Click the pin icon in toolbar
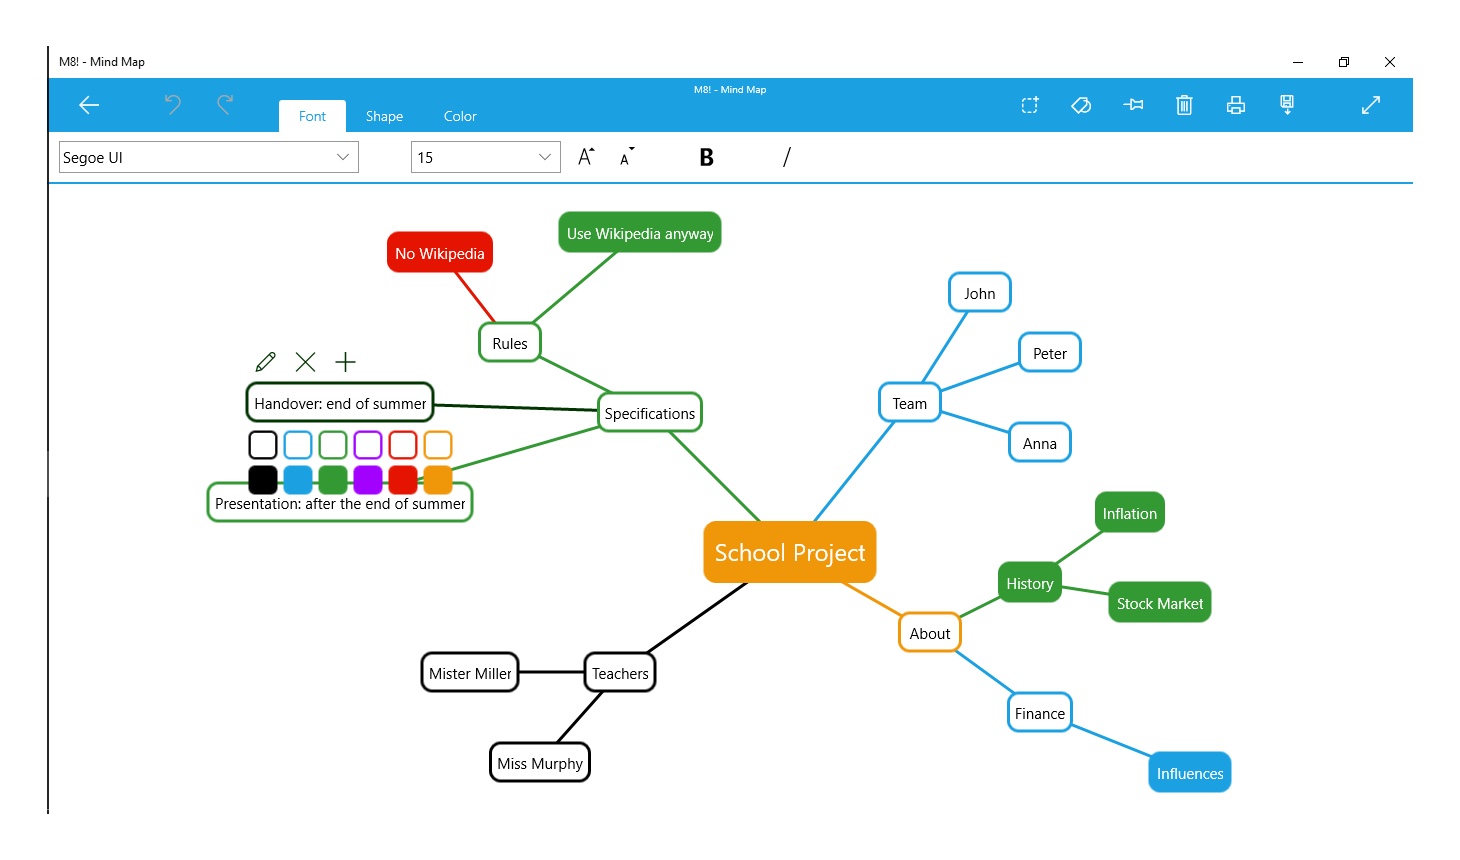The image size is (1460, 860). pyautogui.click(x=1133, y=104)
